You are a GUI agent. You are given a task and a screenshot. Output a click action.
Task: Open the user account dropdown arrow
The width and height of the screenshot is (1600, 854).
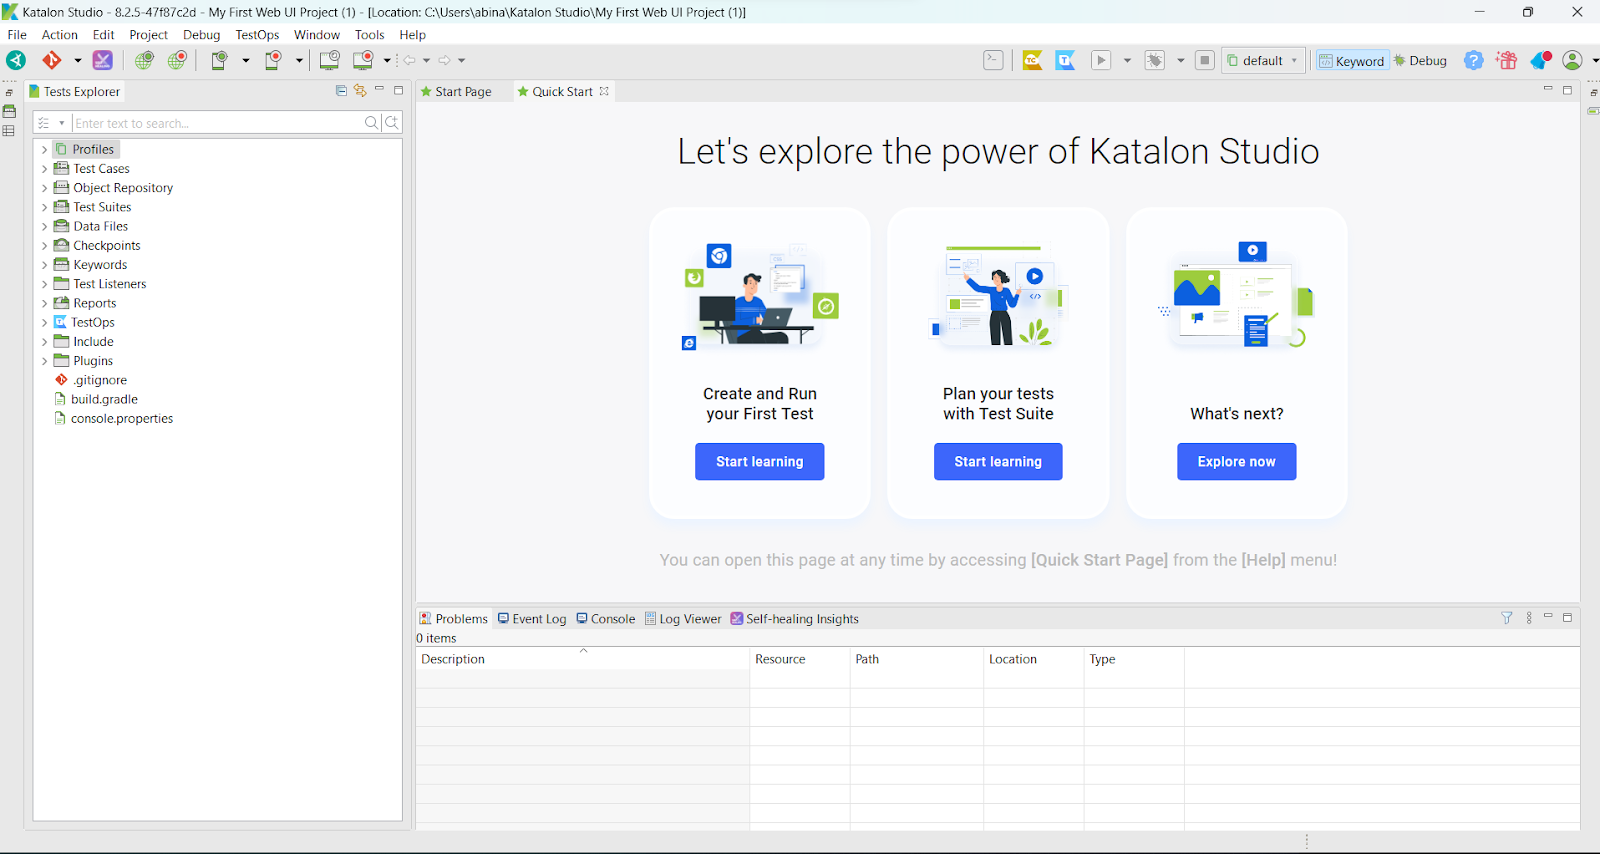pos(1595,61)
